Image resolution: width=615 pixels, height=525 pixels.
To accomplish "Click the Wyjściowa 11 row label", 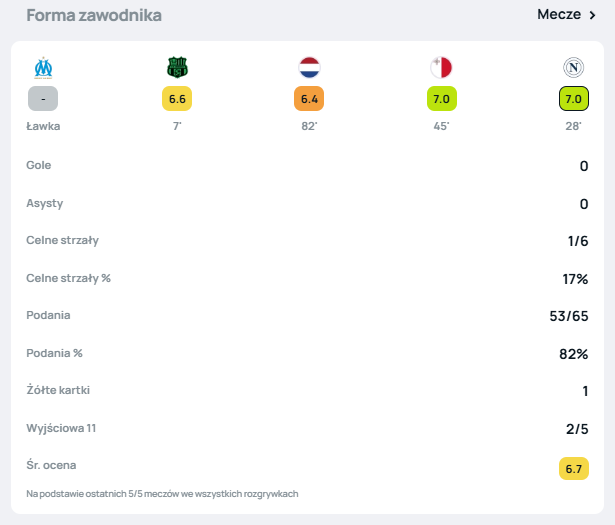I will point(61,428).
